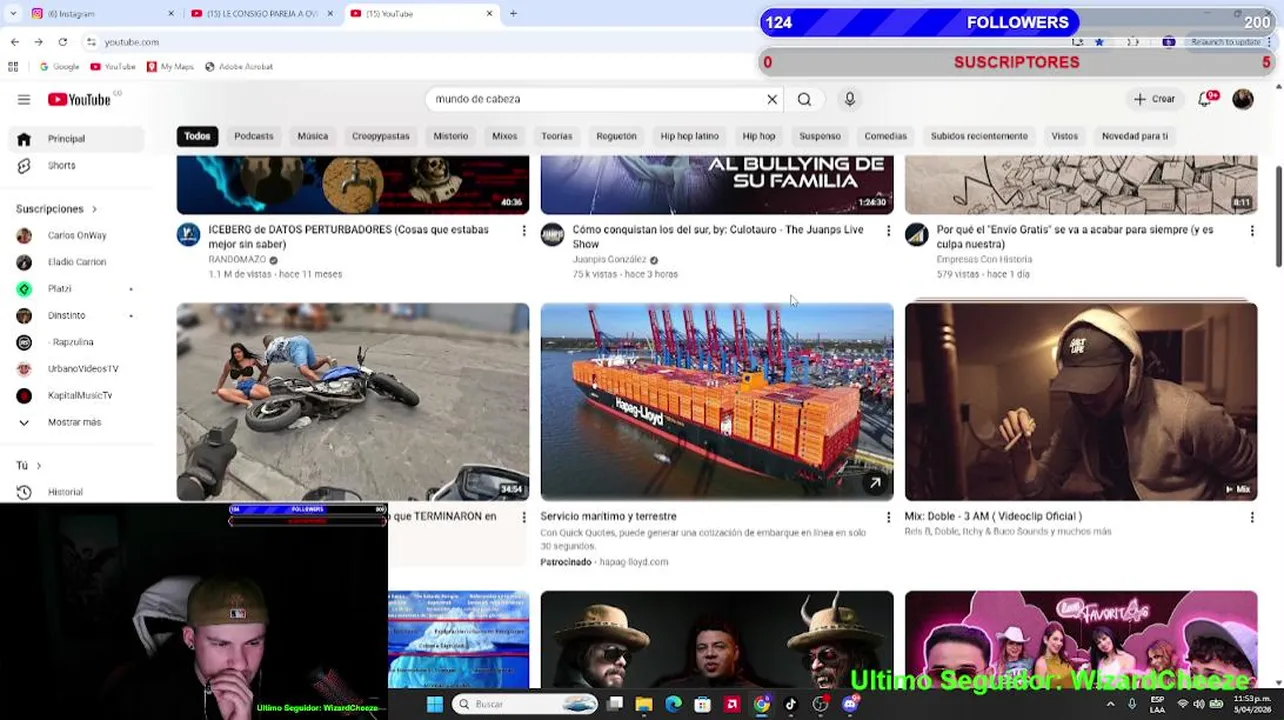The height and width of the screenshot is (720, 1284).
Task: Open options menu for Culotauro video
Action: pos(888,231)
